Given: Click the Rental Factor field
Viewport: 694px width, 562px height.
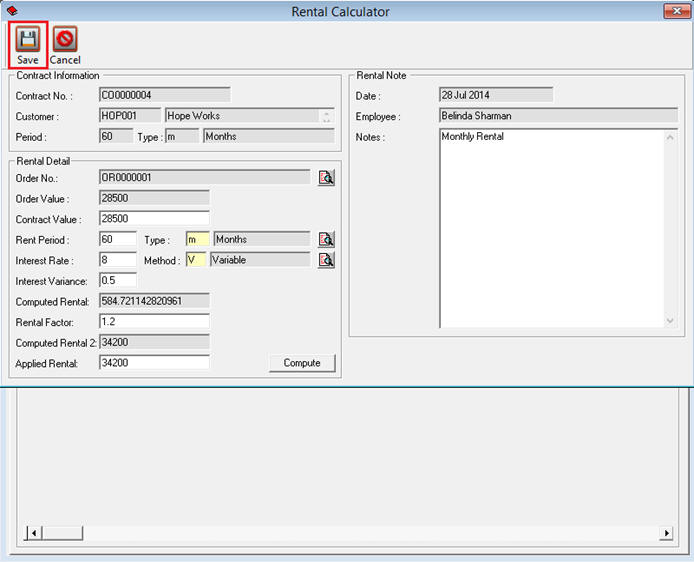Looking at the screenshot, I should 154,322.
